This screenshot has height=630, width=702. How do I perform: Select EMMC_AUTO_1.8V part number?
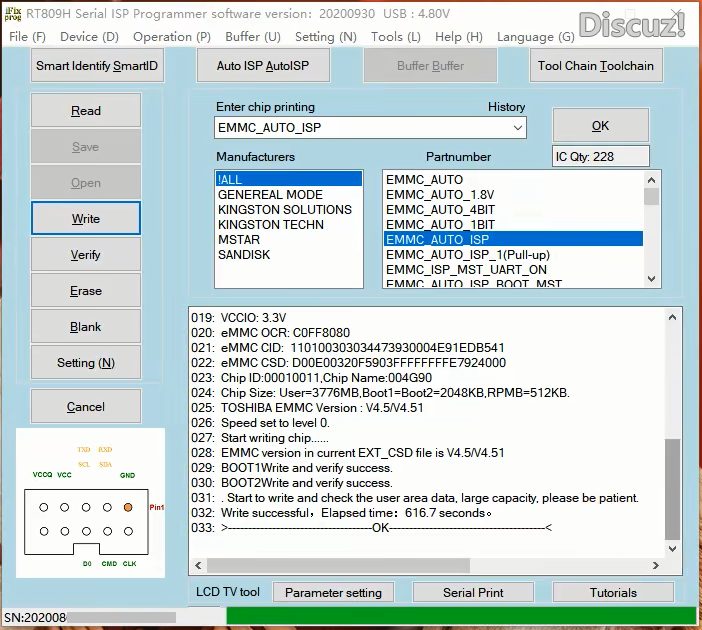click(440, 195)
